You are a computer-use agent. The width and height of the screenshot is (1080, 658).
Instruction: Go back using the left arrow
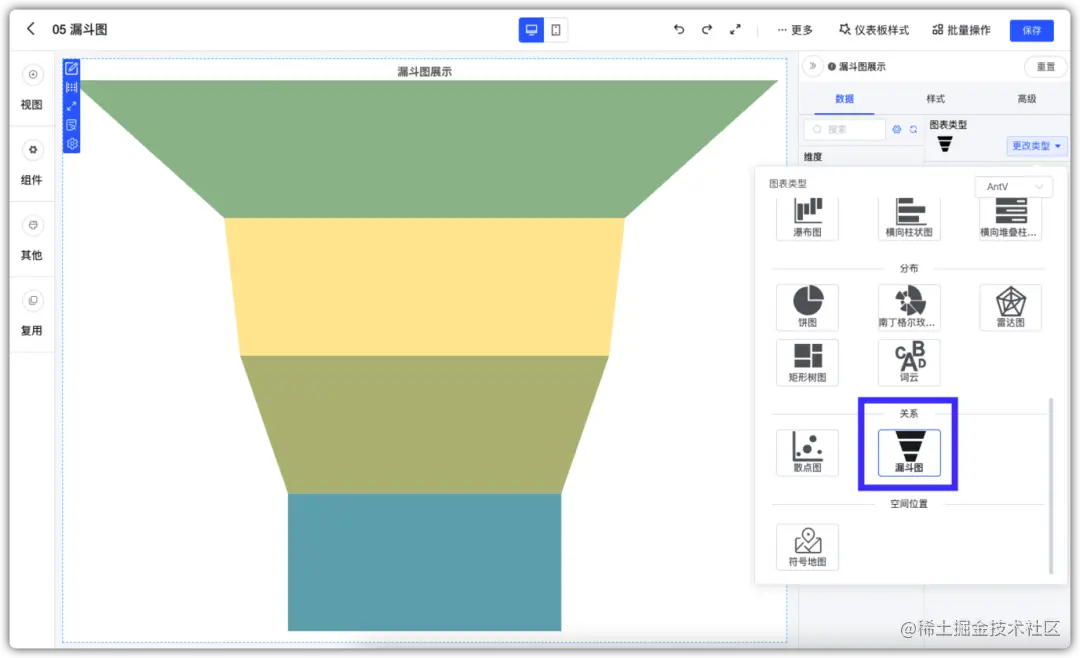(30, 29)
